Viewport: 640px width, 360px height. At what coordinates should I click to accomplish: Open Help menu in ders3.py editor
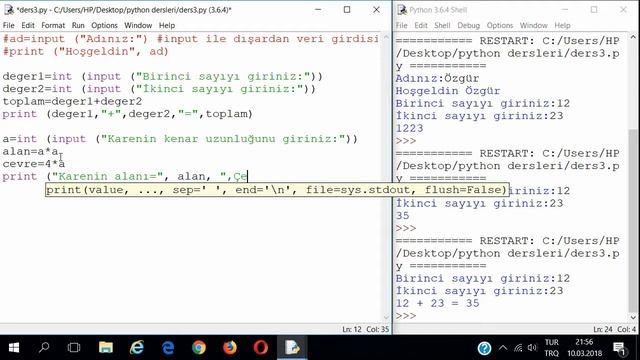(167, 25)
